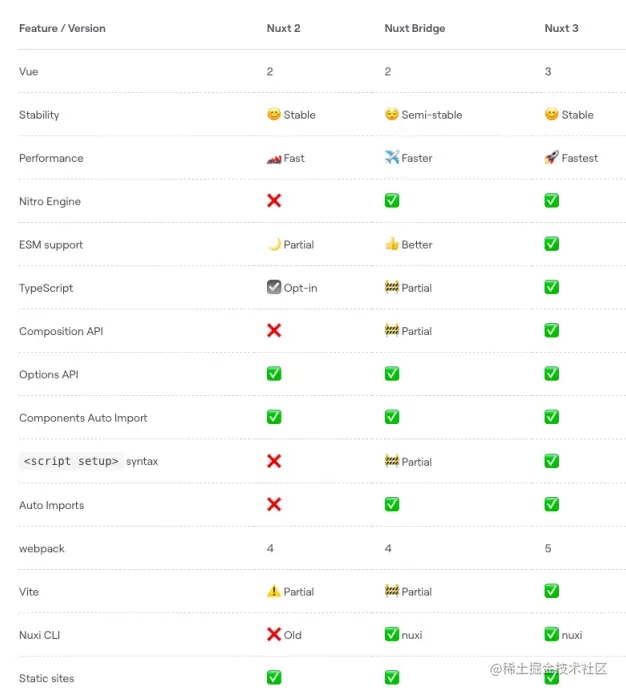Click the Feature / Version header cell
The image size is (626, 695).
pos(62,28)
